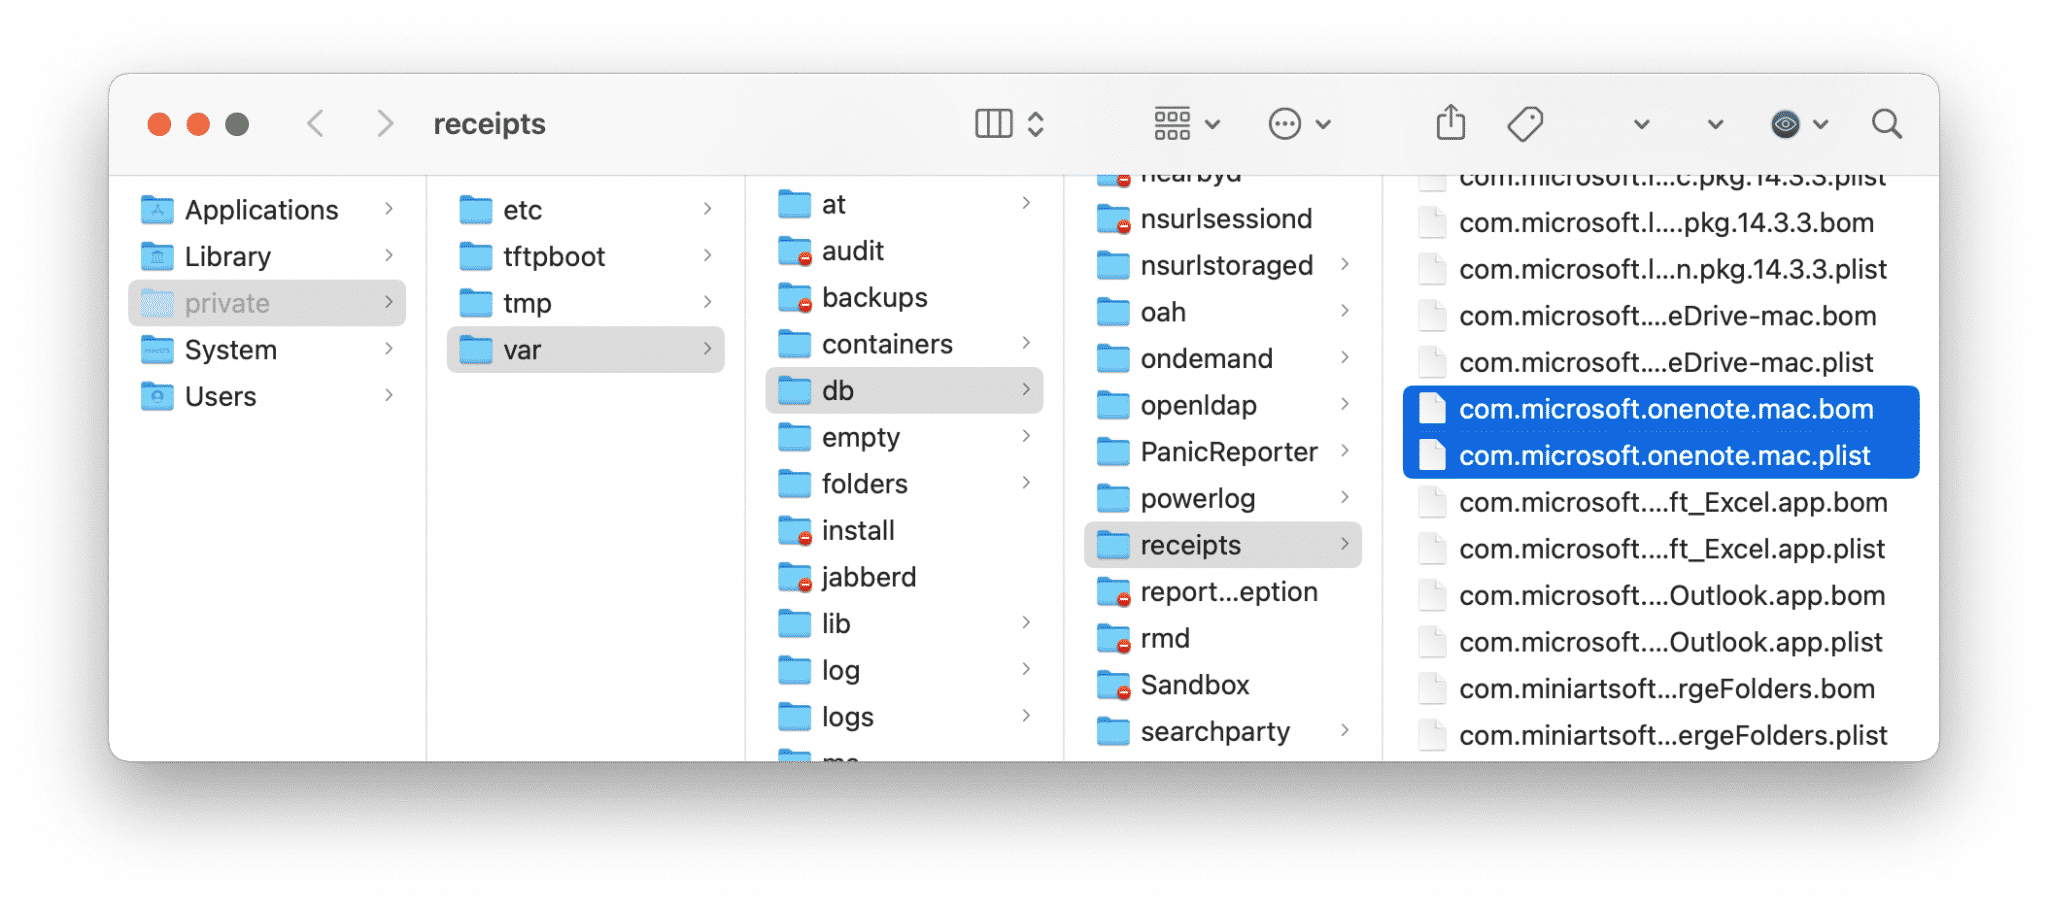Expand the Applications row chevron

point(388,209)
